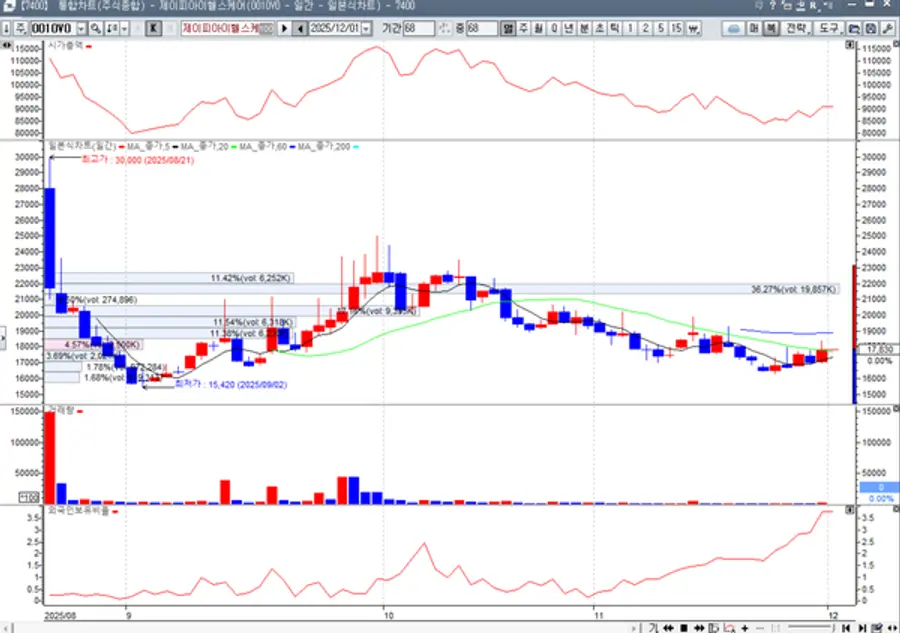Click the save chart disk icon

click(869, 29)
